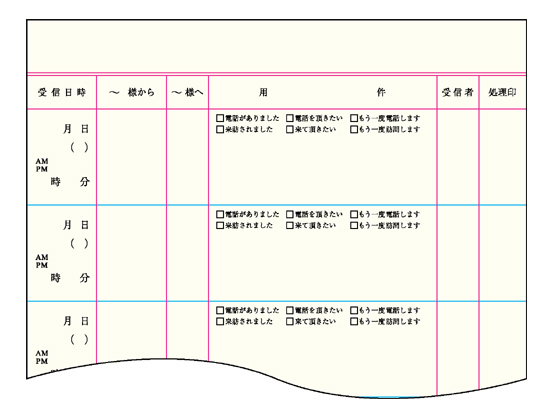Viewport: 560px width, 420px height.
Task: Check 来訪されました in the first row
Action: [220, 129]
